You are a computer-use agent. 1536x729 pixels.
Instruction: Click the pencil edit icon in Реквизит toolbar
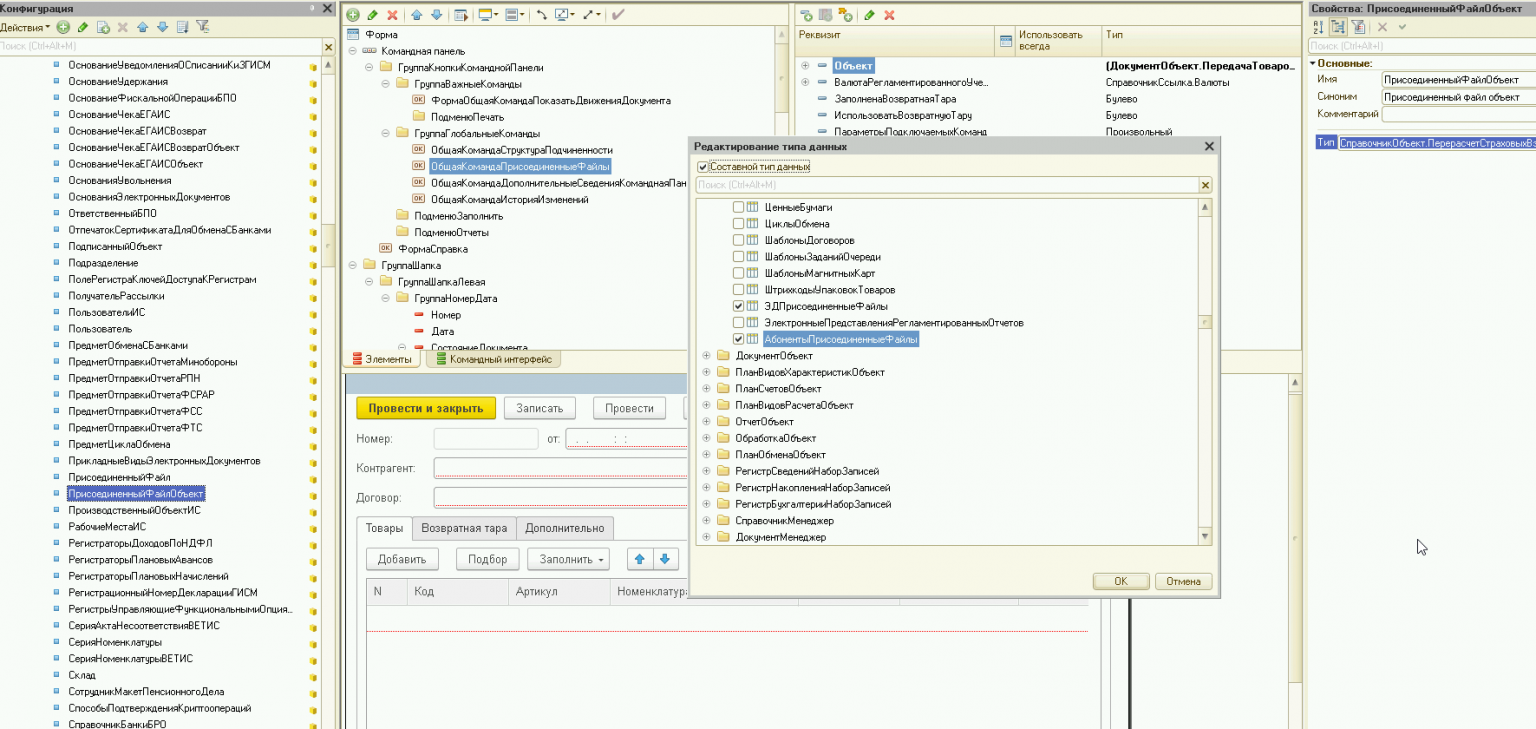coord(870,15)
